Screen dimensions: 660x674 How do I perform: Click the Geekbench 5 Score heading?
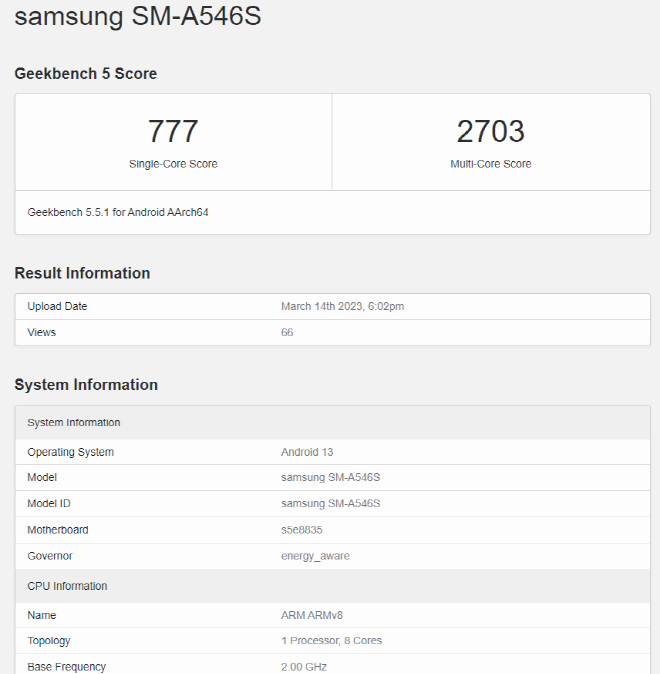(x=85, y=73)
